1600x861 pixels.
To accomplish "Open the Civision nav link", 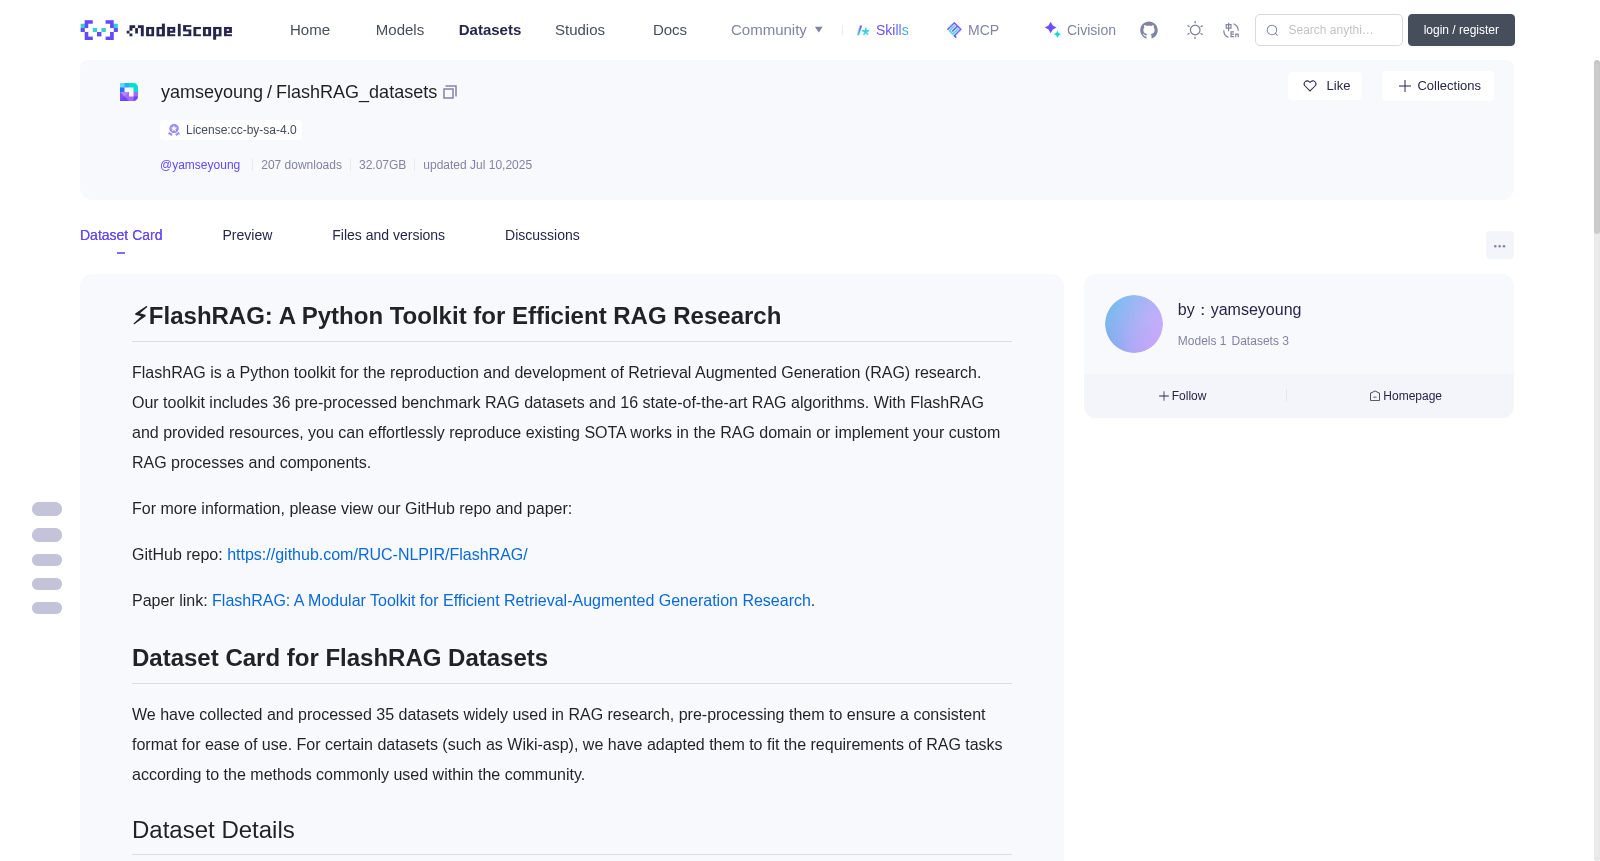I will (x=1091, y=30).
